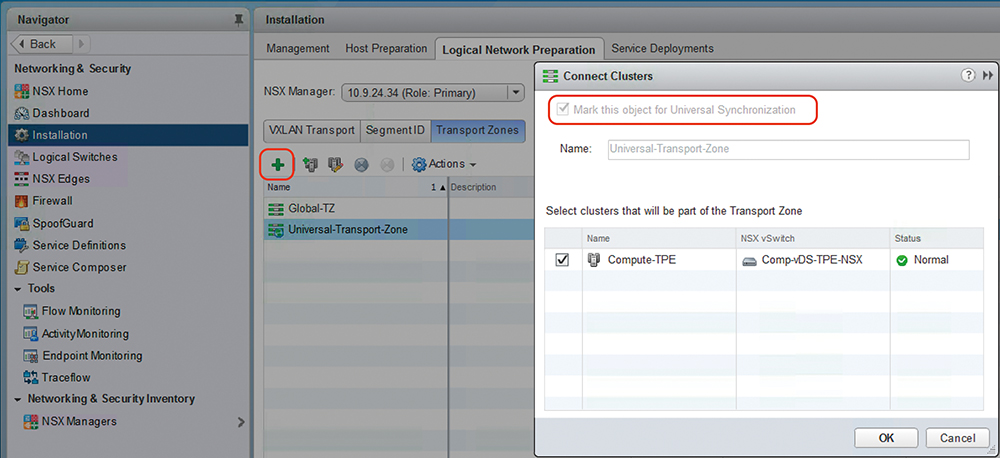Select the Transport Zones sub-tab
1000x458 pixels.
click(x=478, y=130)
